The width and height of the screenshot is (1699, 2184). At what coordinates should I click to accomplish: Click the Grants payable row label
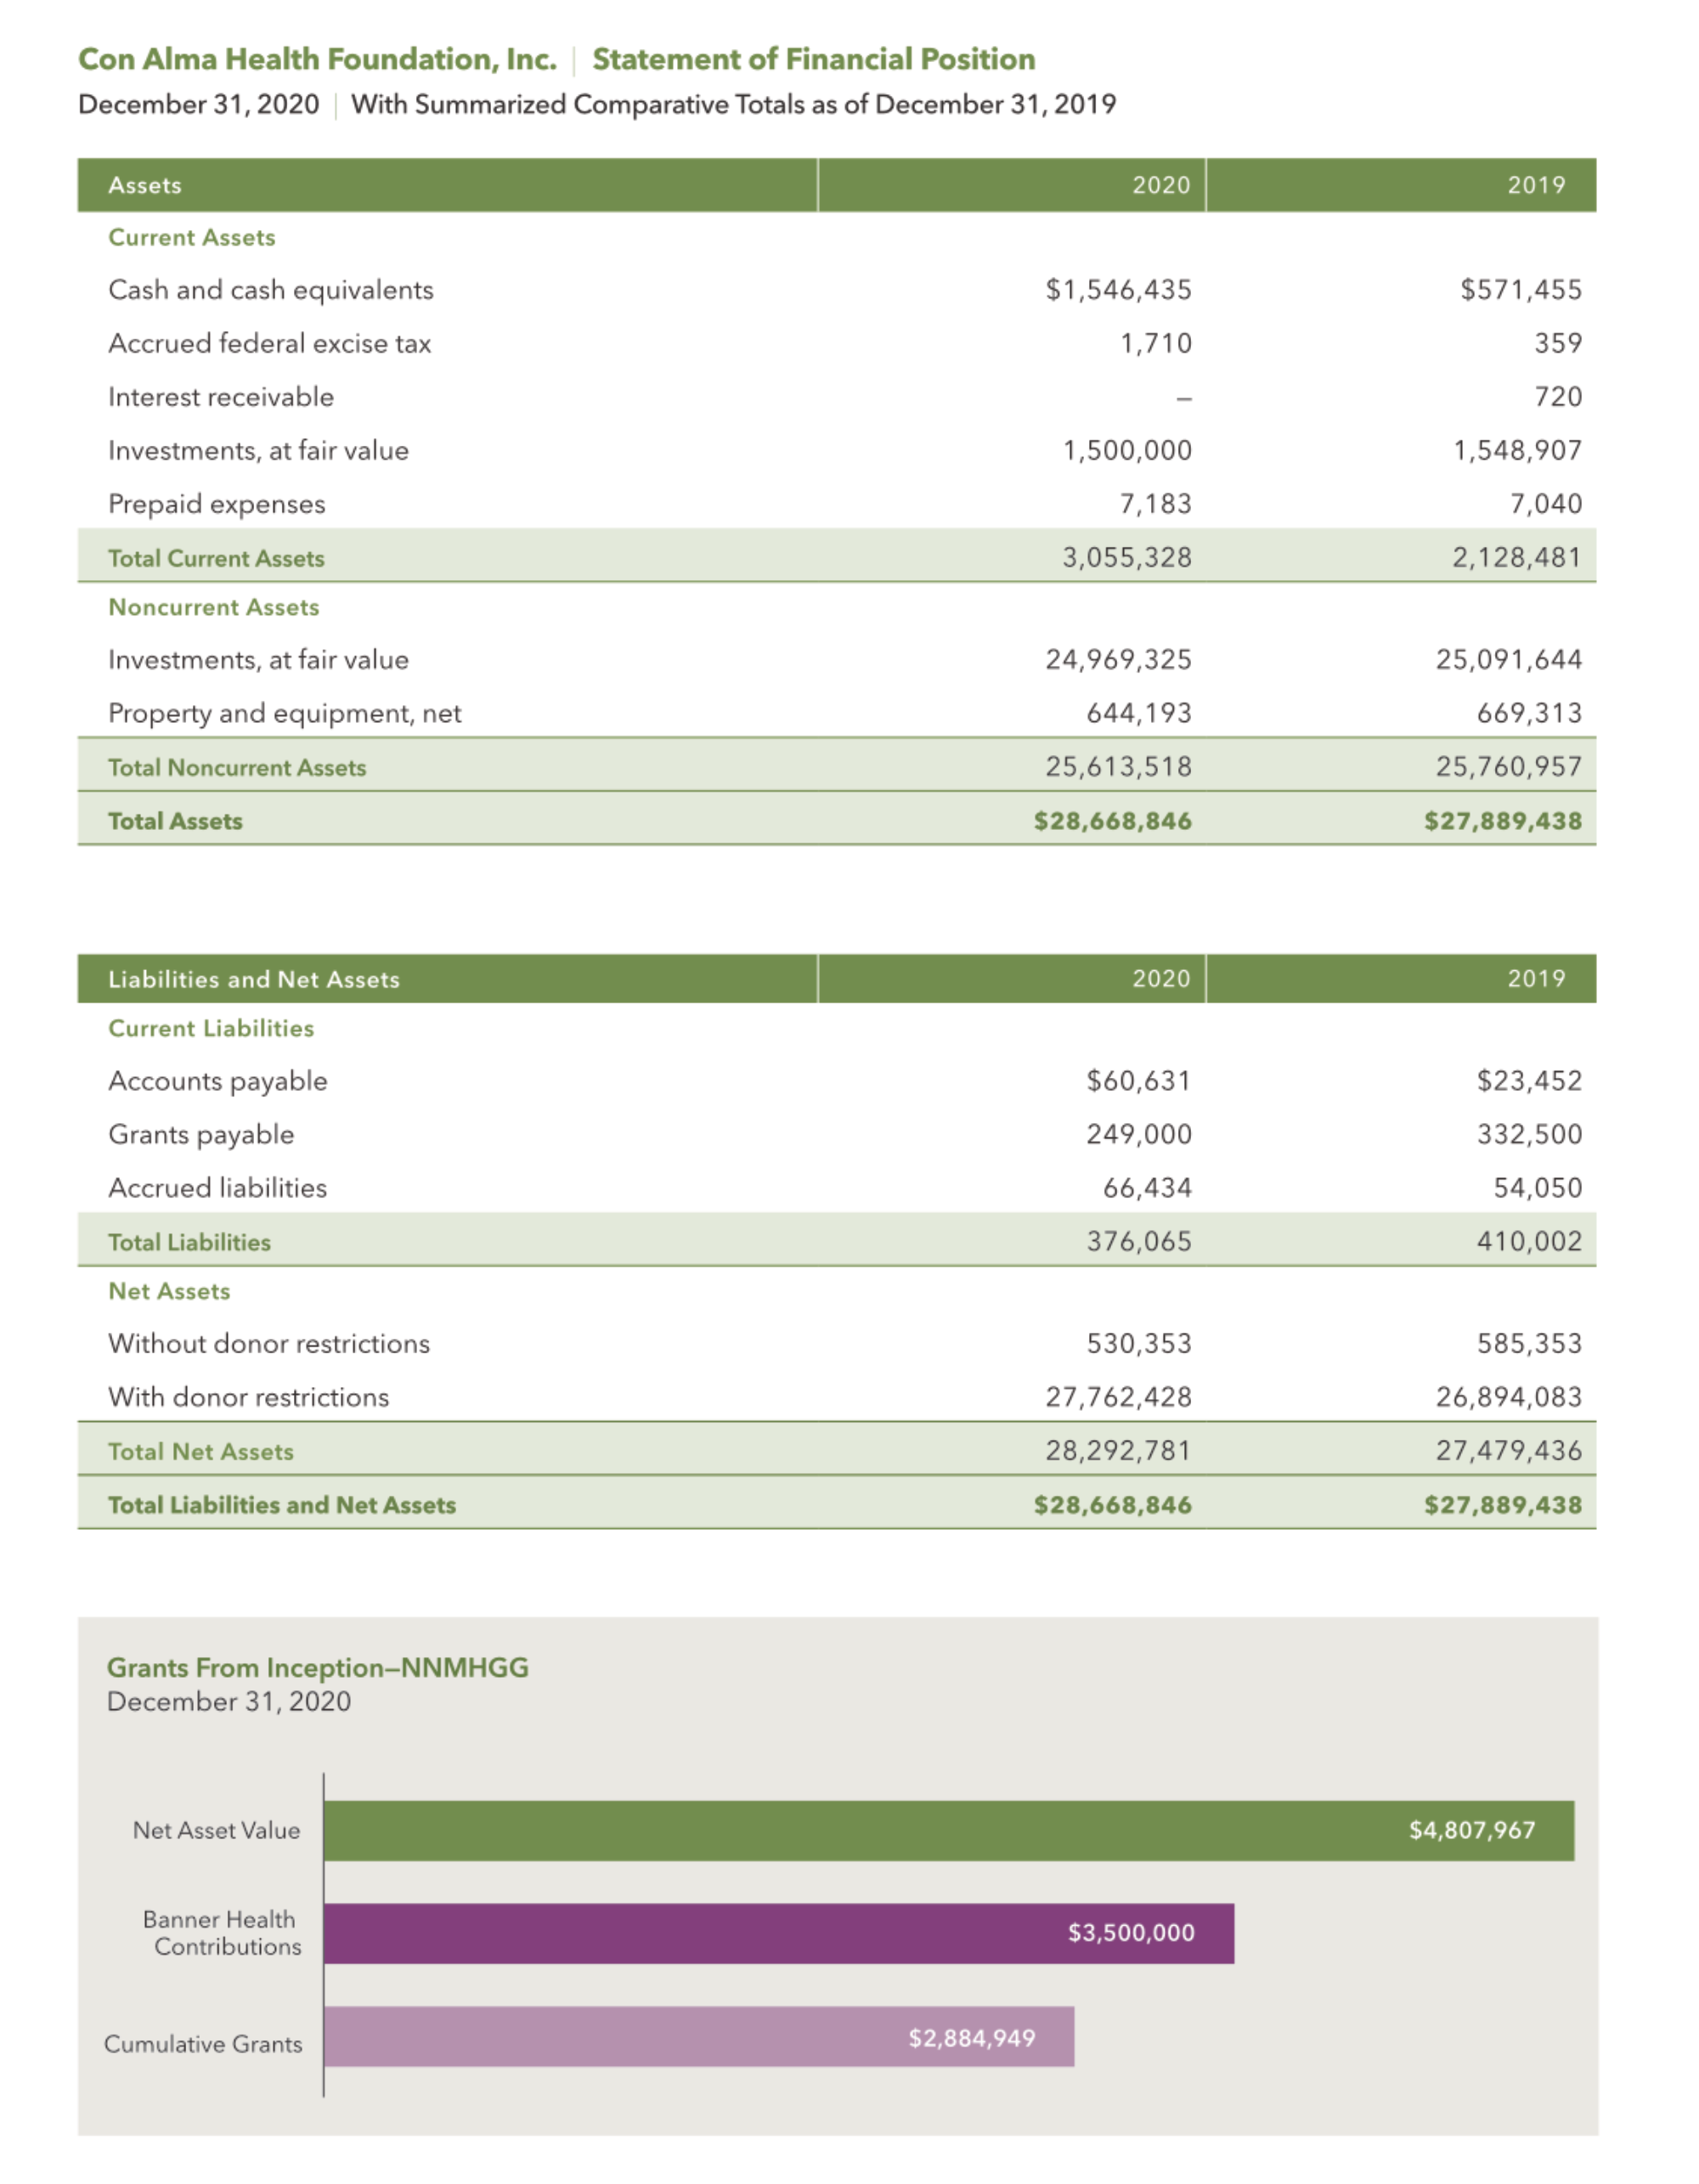pyautogui.click(x=201, y=1134)
